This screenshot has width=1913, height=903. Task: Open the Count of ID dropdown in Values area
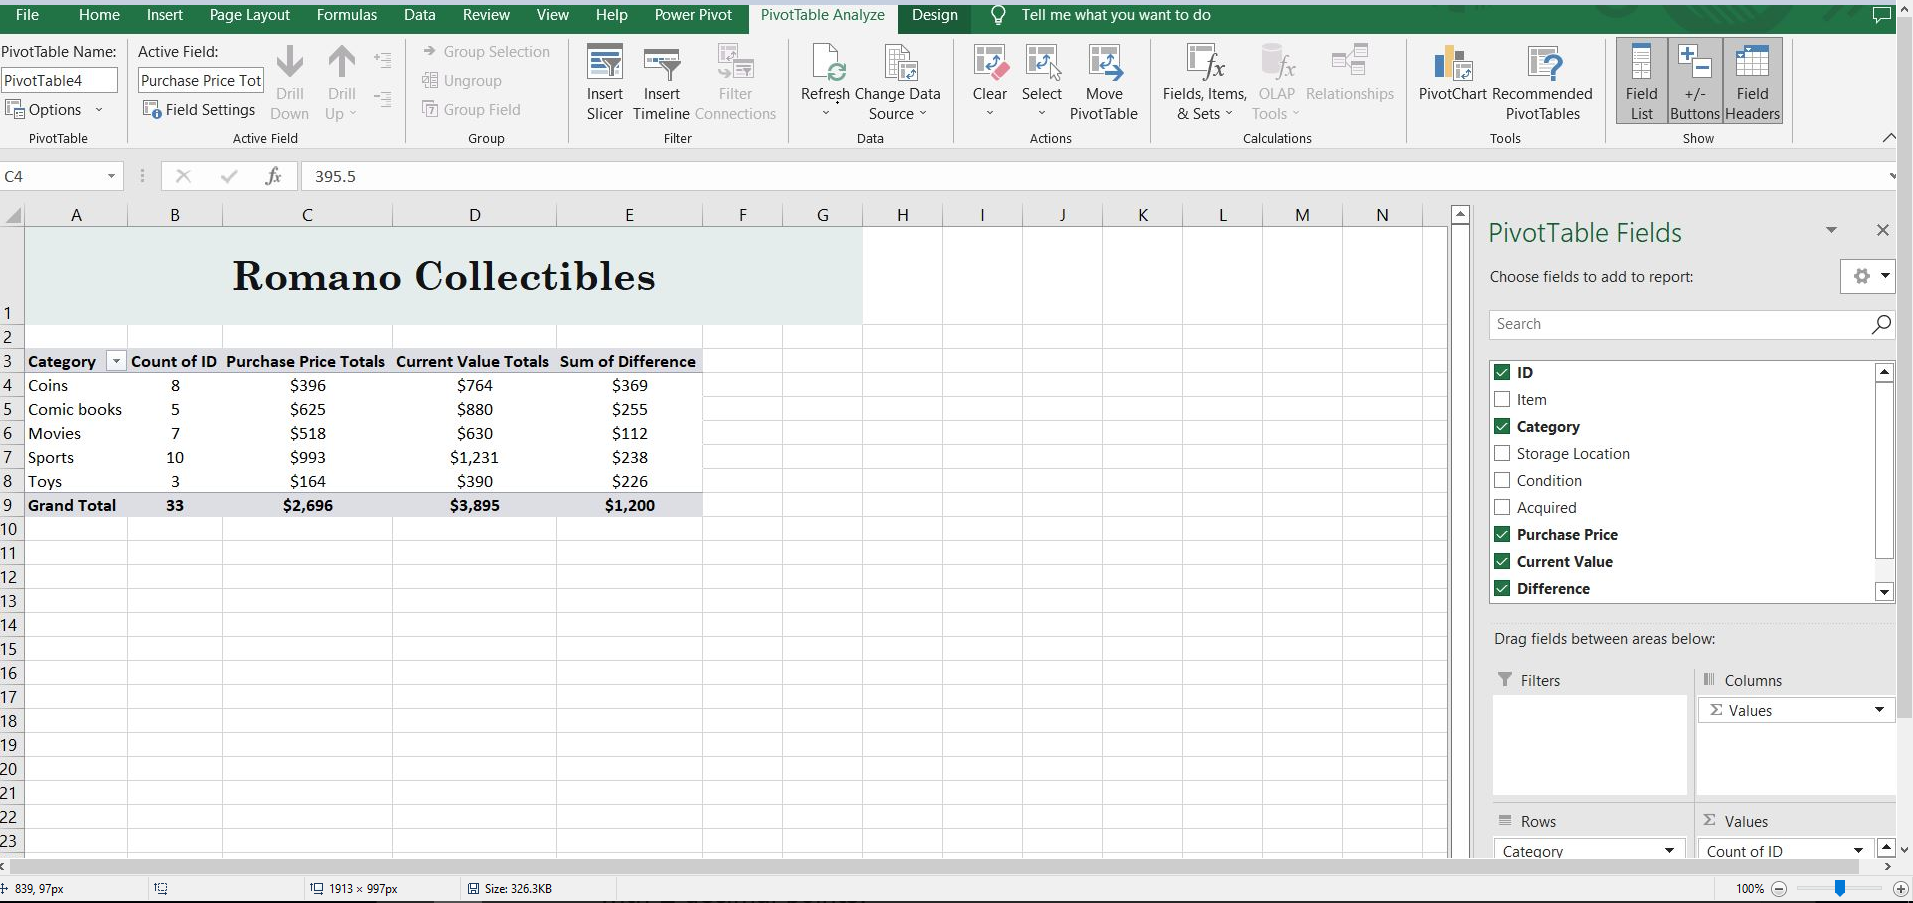pyautogui.click(x=1858, y=850)
